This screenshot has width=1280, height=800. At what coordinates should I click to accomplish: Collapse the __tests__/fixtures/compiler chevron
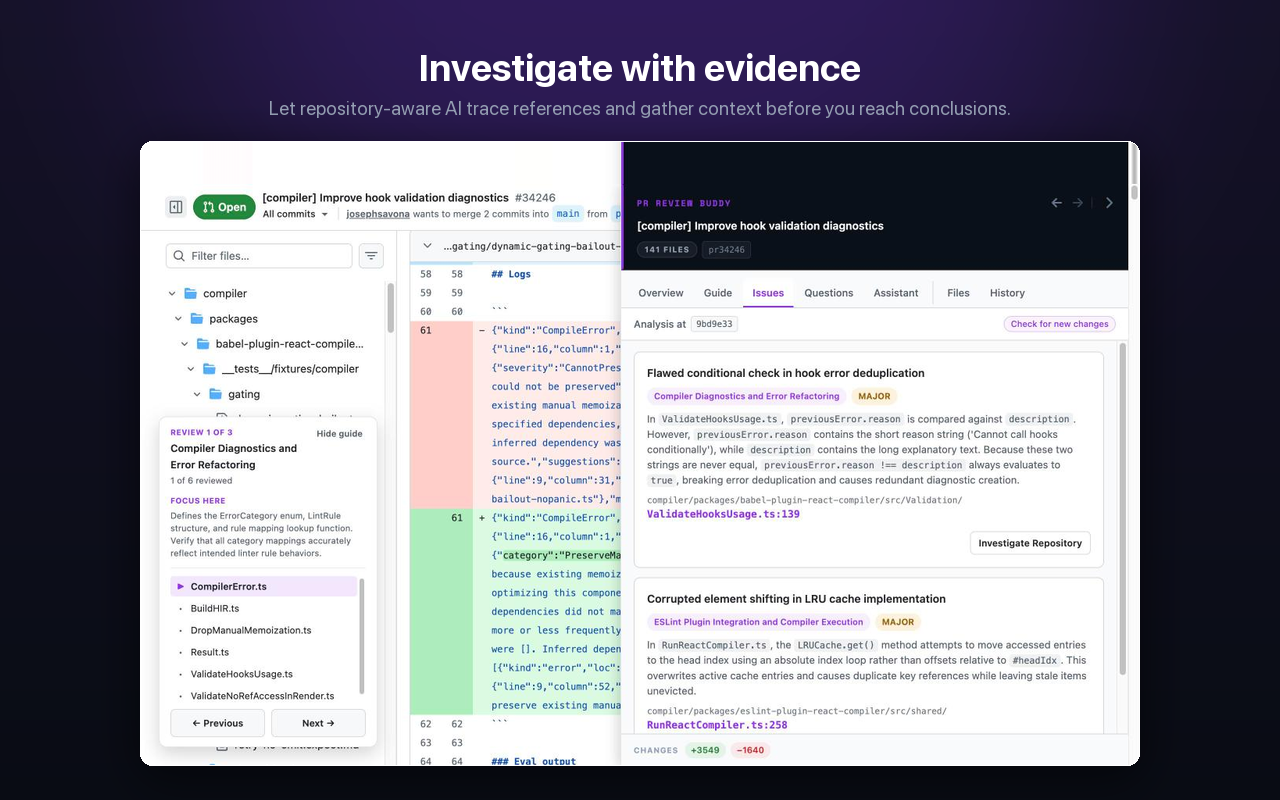pyautogui.click(x=191, y=369)
